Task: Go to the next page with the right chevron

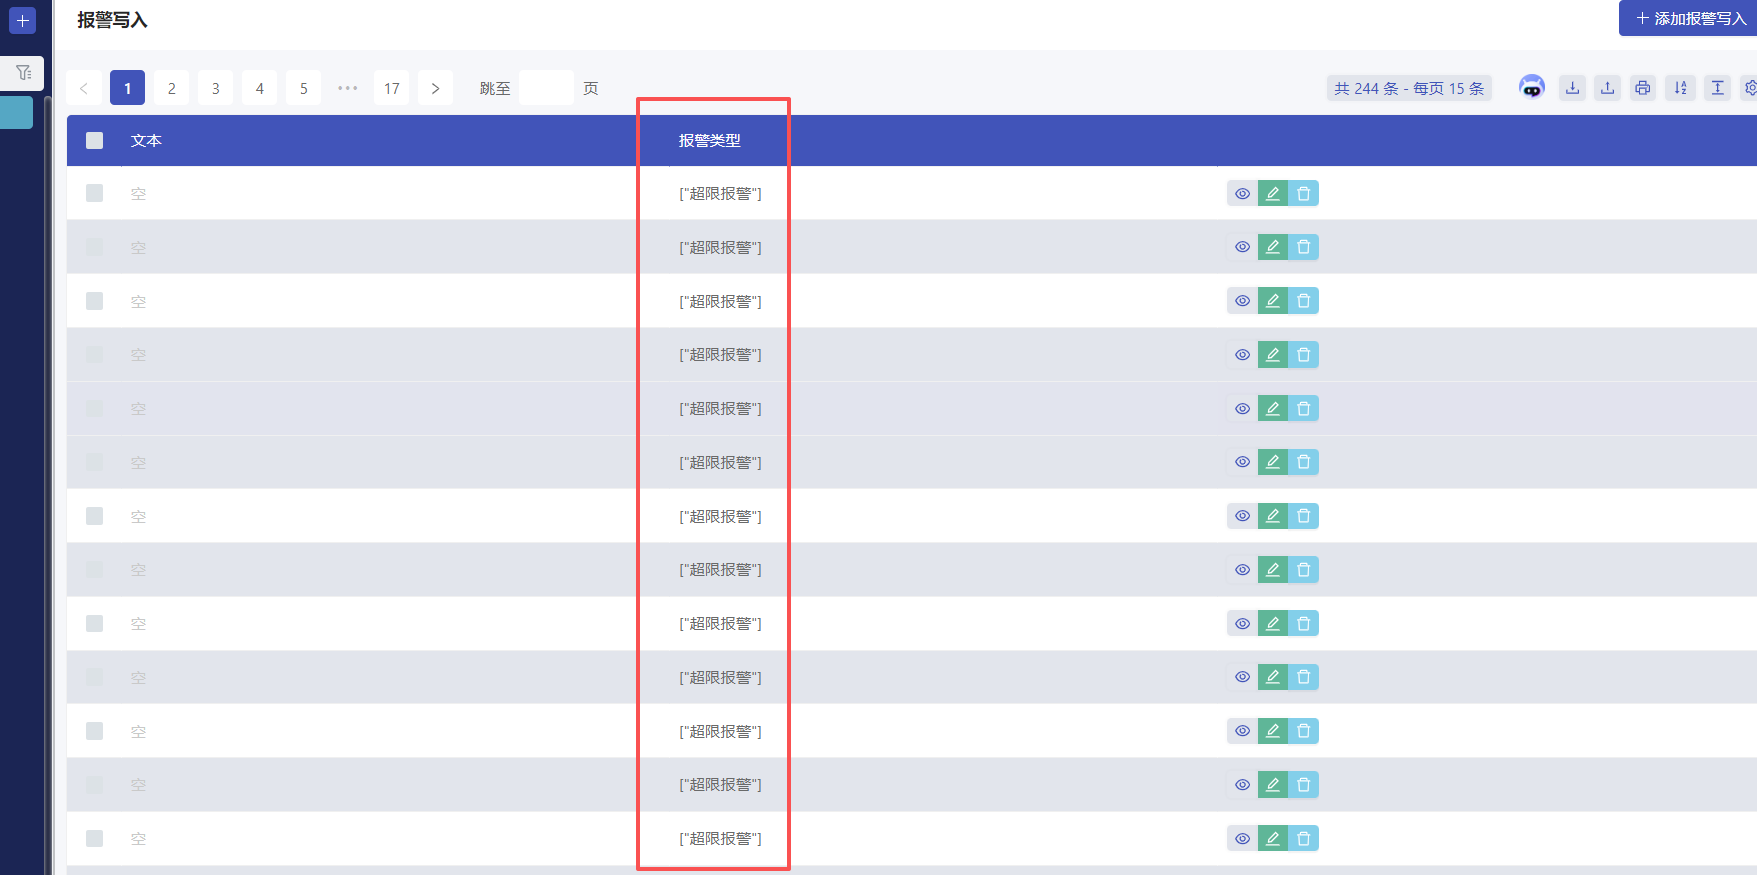Action: coord(435,88)
